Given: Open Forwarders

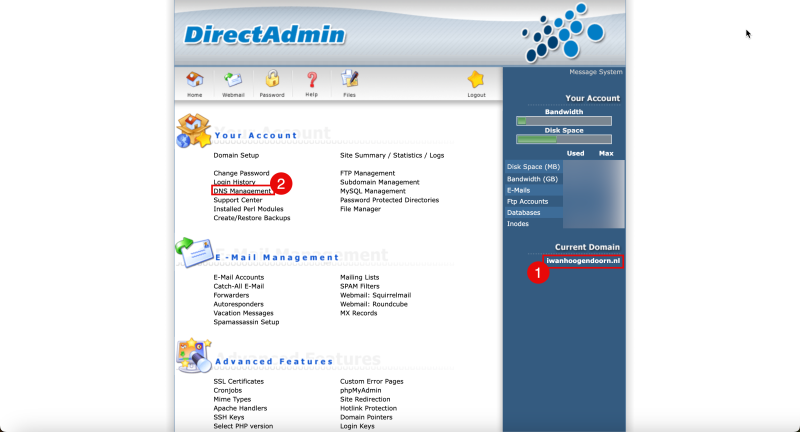Looking at the screenshot, I should pyautogui.click(x=231, y=295).
